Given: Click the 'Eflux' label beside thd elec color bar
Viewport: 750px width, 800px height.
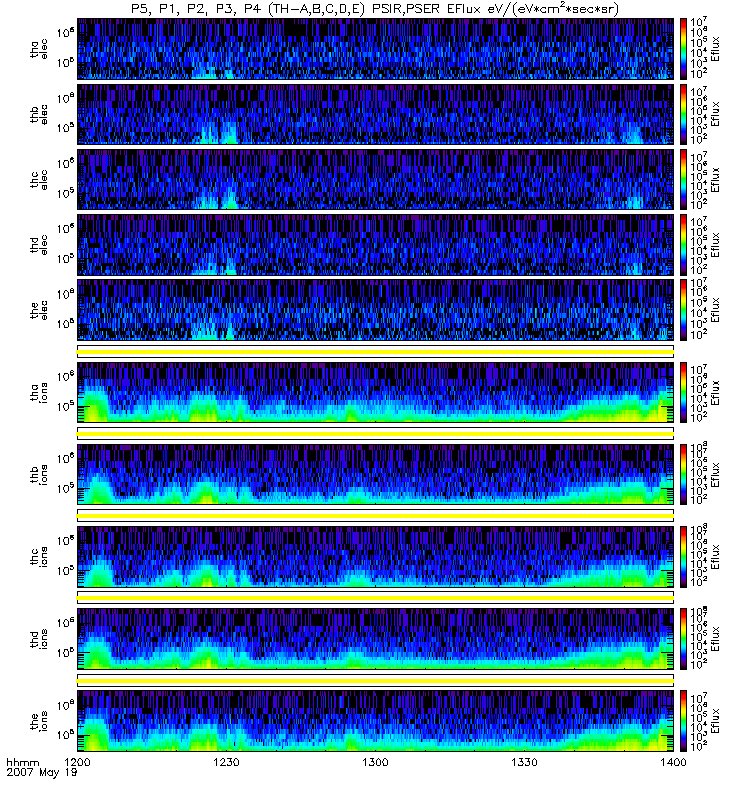Looking at the screenshot, I should 715,245.
